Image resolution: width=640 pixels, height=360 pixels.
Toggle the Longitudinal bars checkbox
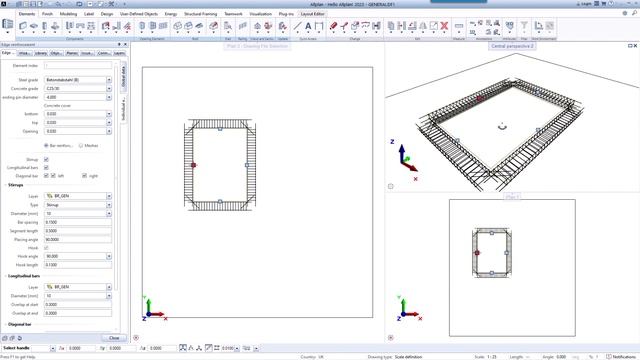pyautogui.click(x=46, y=168)
